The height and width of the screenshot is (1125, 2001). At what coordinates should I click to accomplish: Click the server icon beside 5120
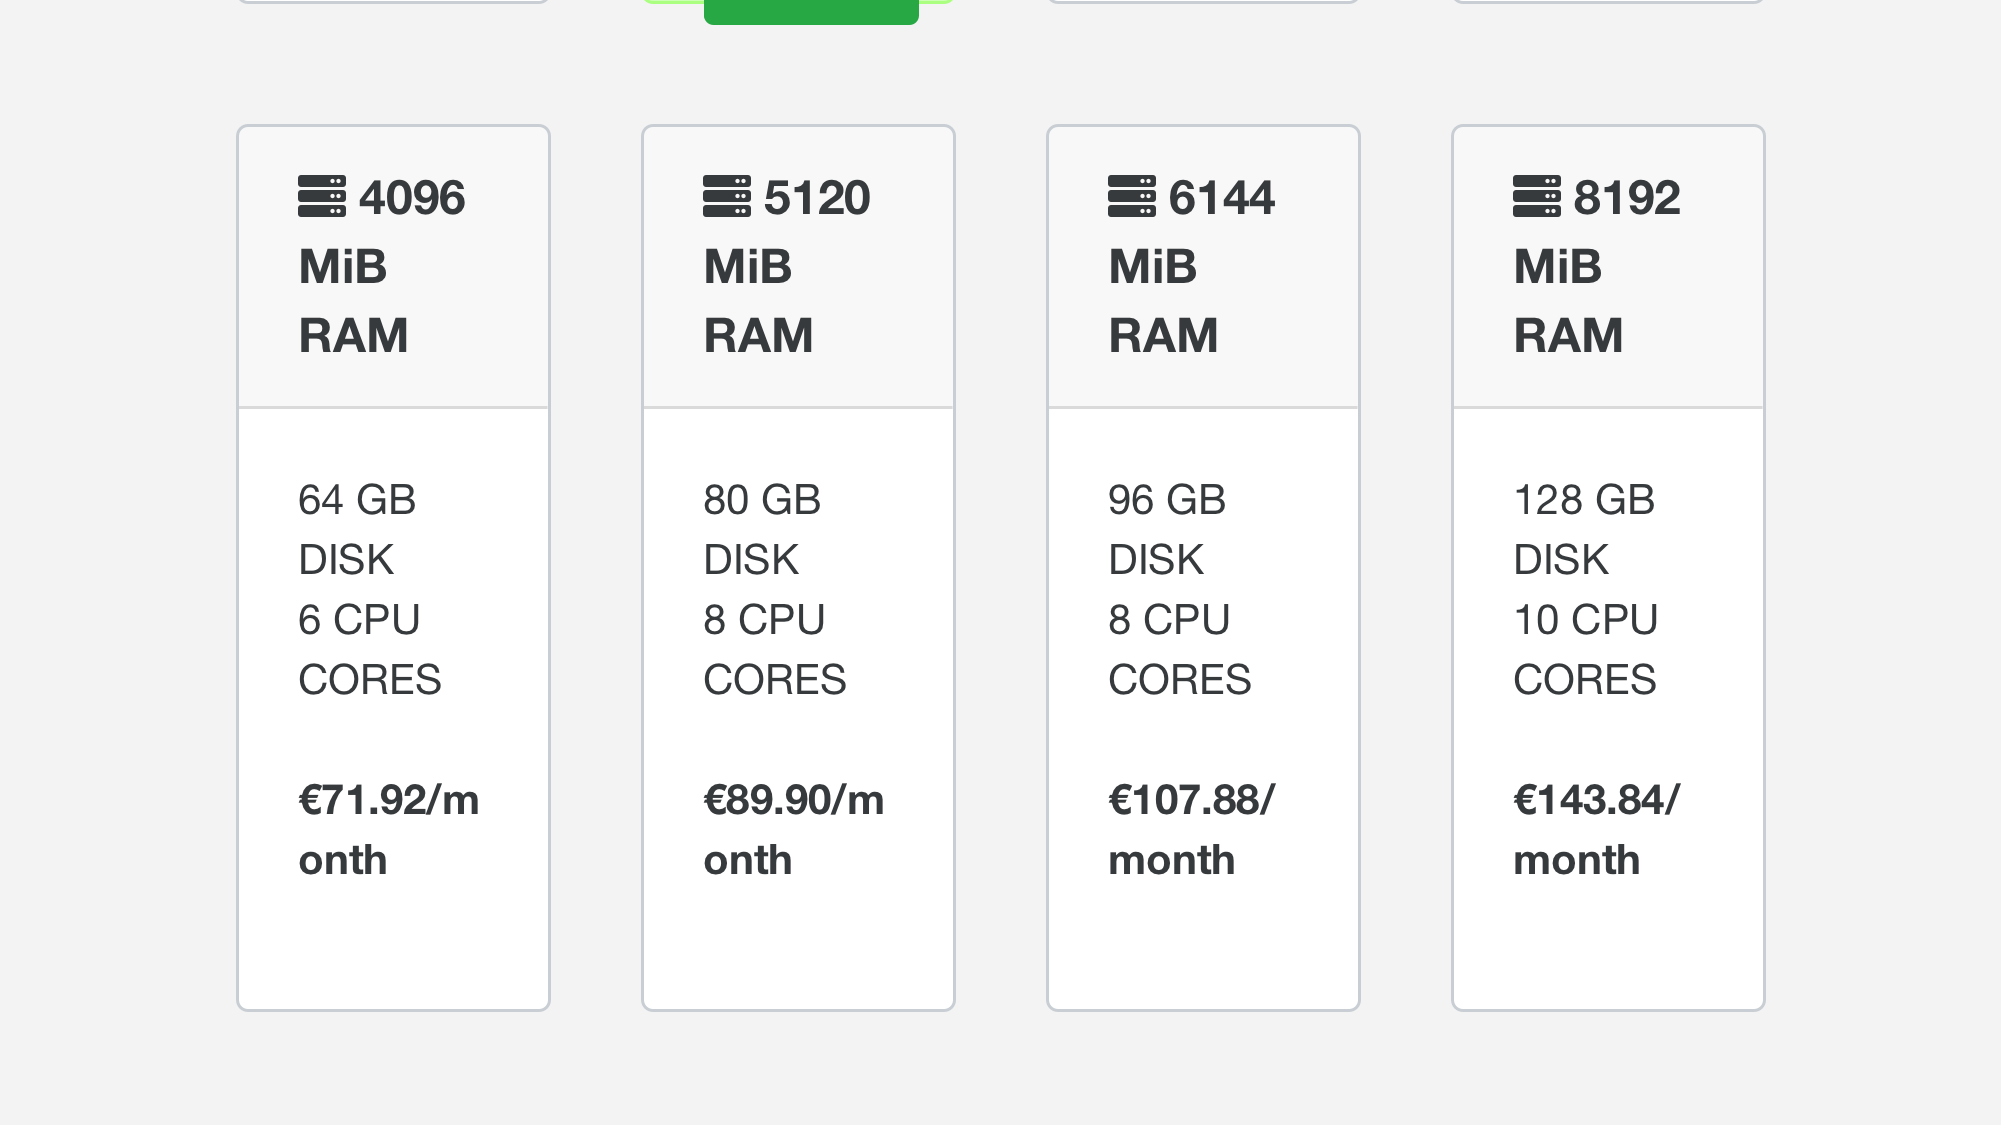coord(727,196)
